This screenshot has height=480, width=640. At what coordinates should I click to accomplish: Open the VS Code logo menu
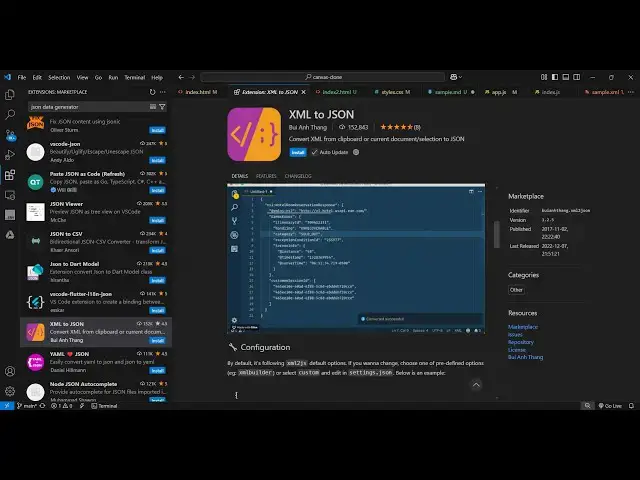click(x=7, y=77)
